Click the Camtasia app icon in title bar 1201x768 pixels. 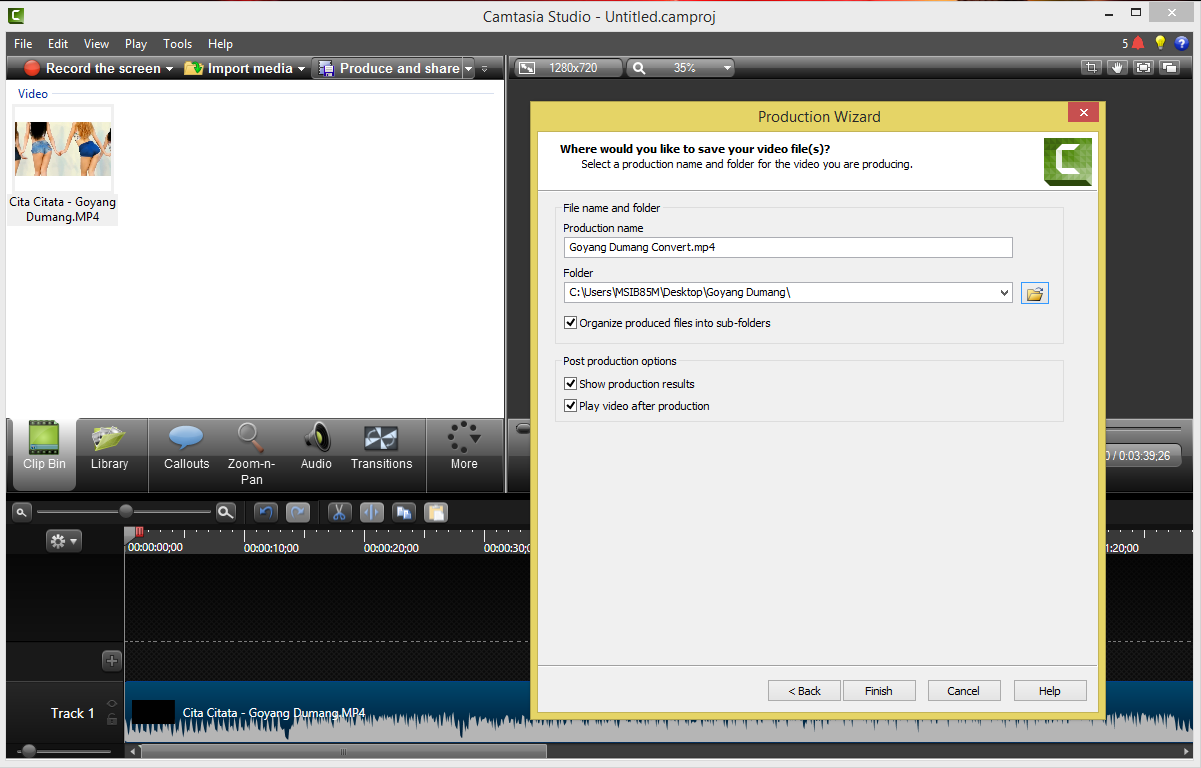(16, 15)
